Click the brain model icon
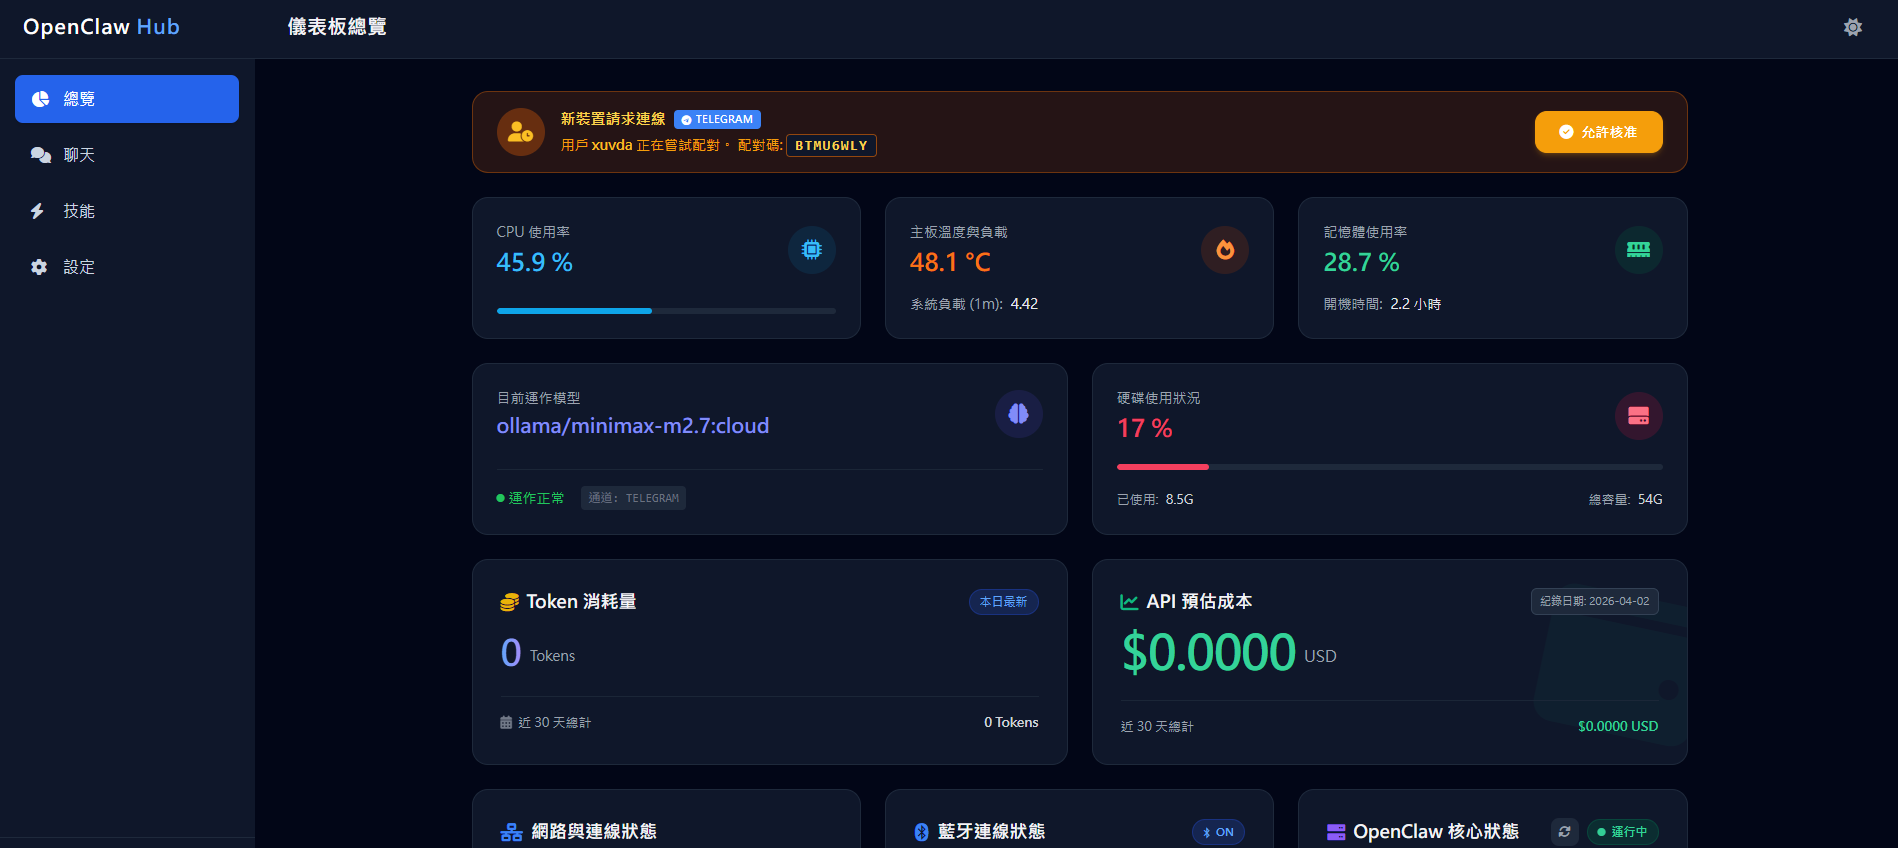This screenshot has height=848, width=1898. coord(1019,414)
